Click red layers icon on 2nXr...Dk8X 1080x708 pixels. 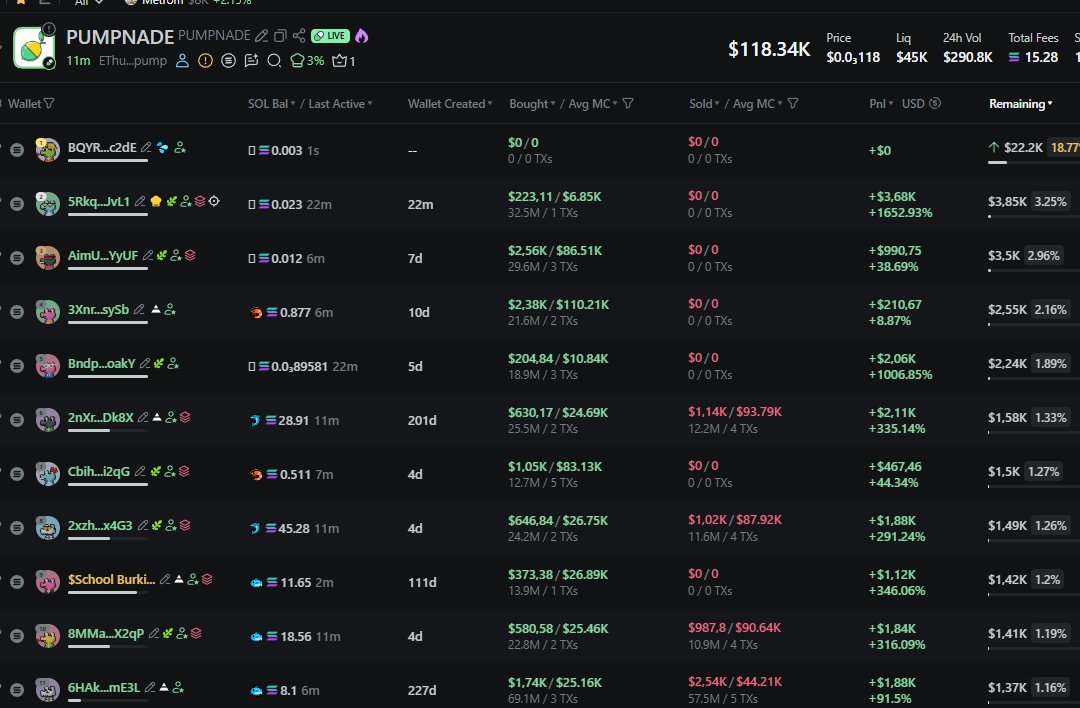tap(185, 417)
